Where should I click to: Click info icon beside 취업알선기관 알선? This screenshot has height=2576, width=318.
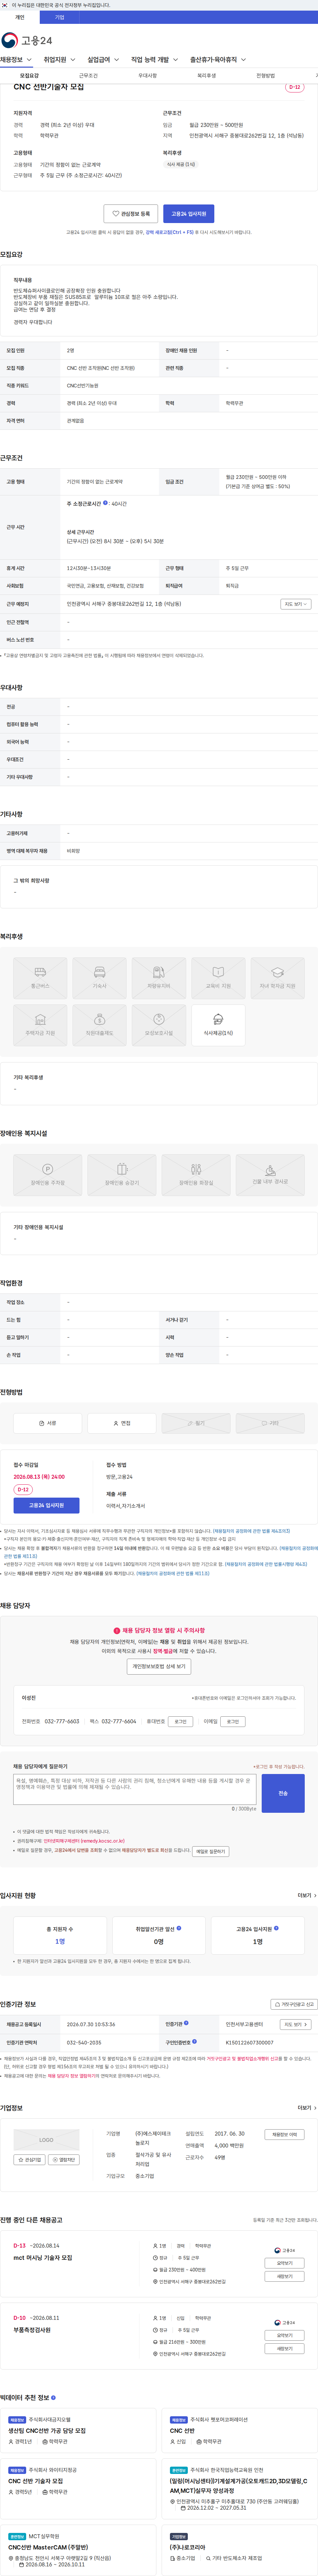179,1928
